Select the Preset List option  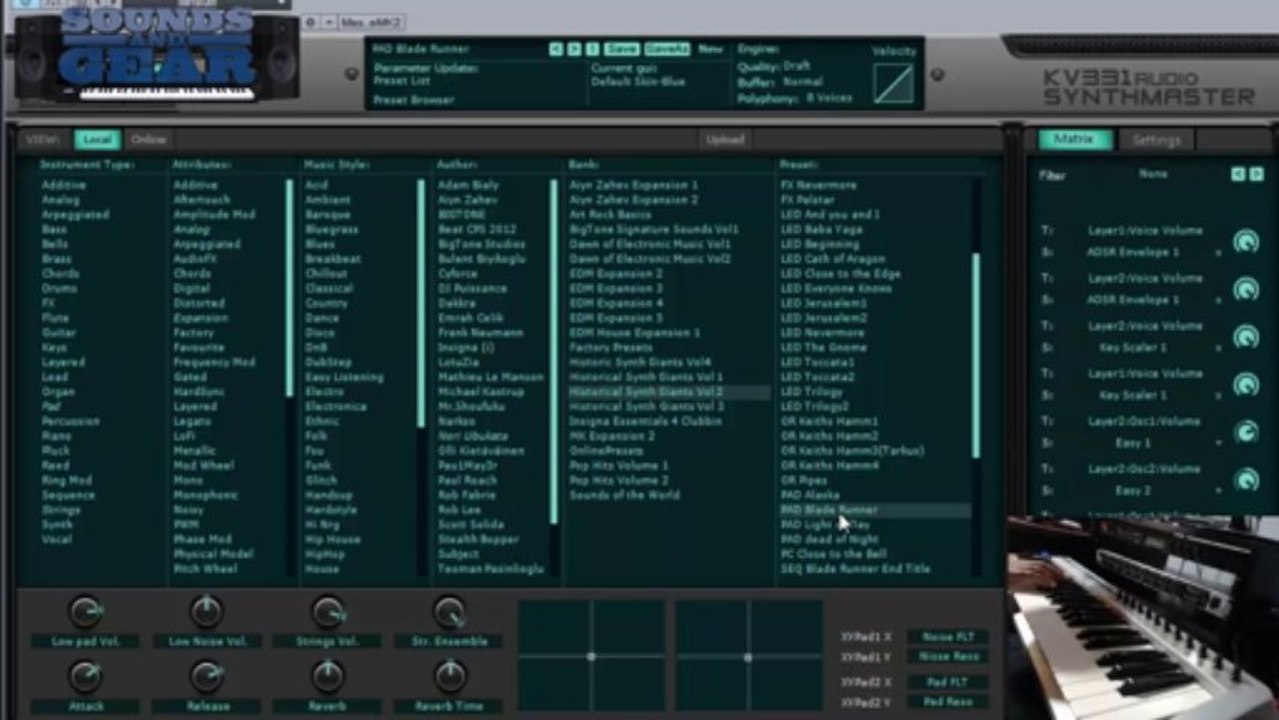pos(401,81)
